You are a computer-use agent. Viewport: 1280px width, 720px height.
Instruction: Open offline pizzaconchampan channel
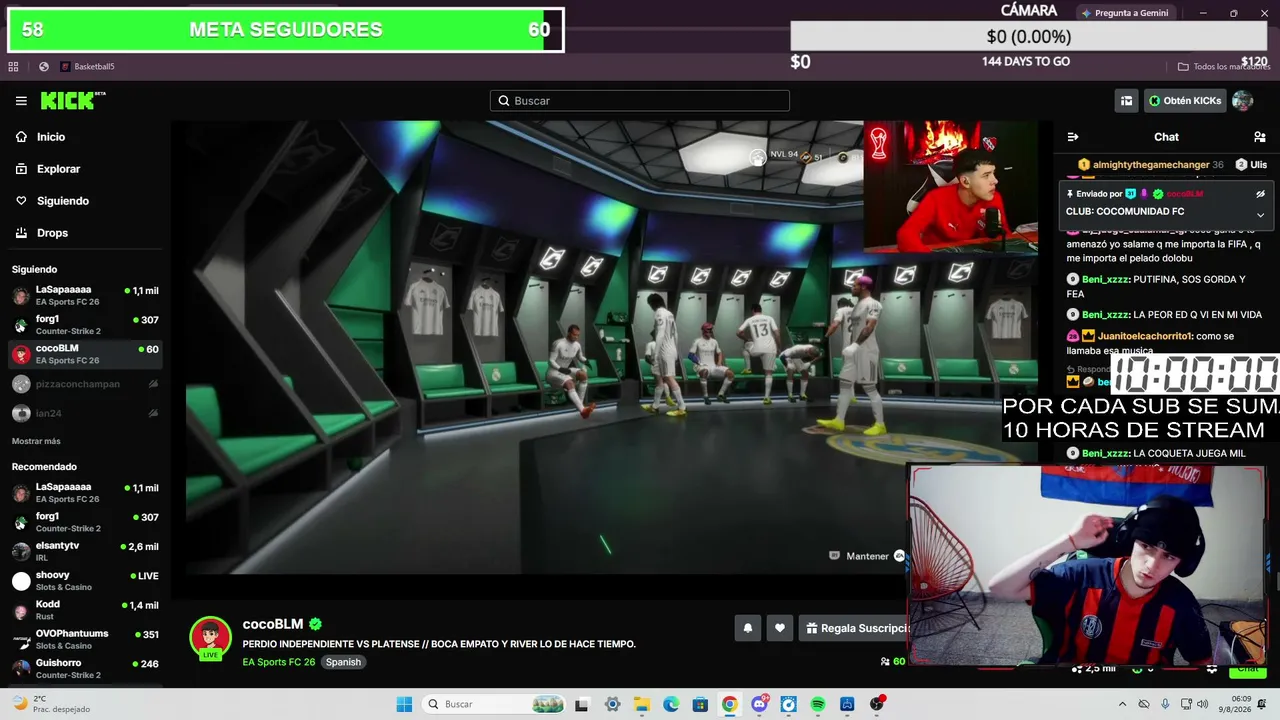[x=85, y=384]
